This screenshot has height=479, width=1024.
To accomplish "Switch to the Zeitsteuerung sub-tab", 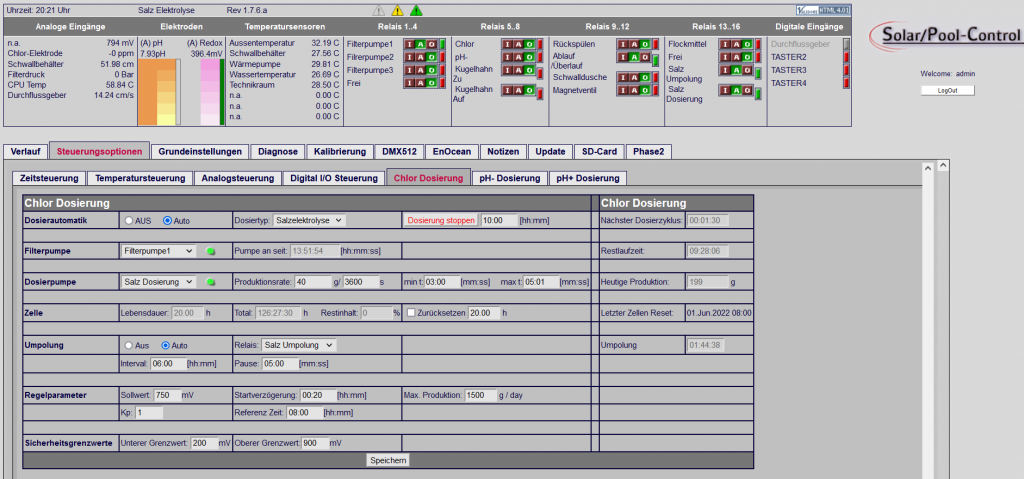I will [x=50, y=178].
